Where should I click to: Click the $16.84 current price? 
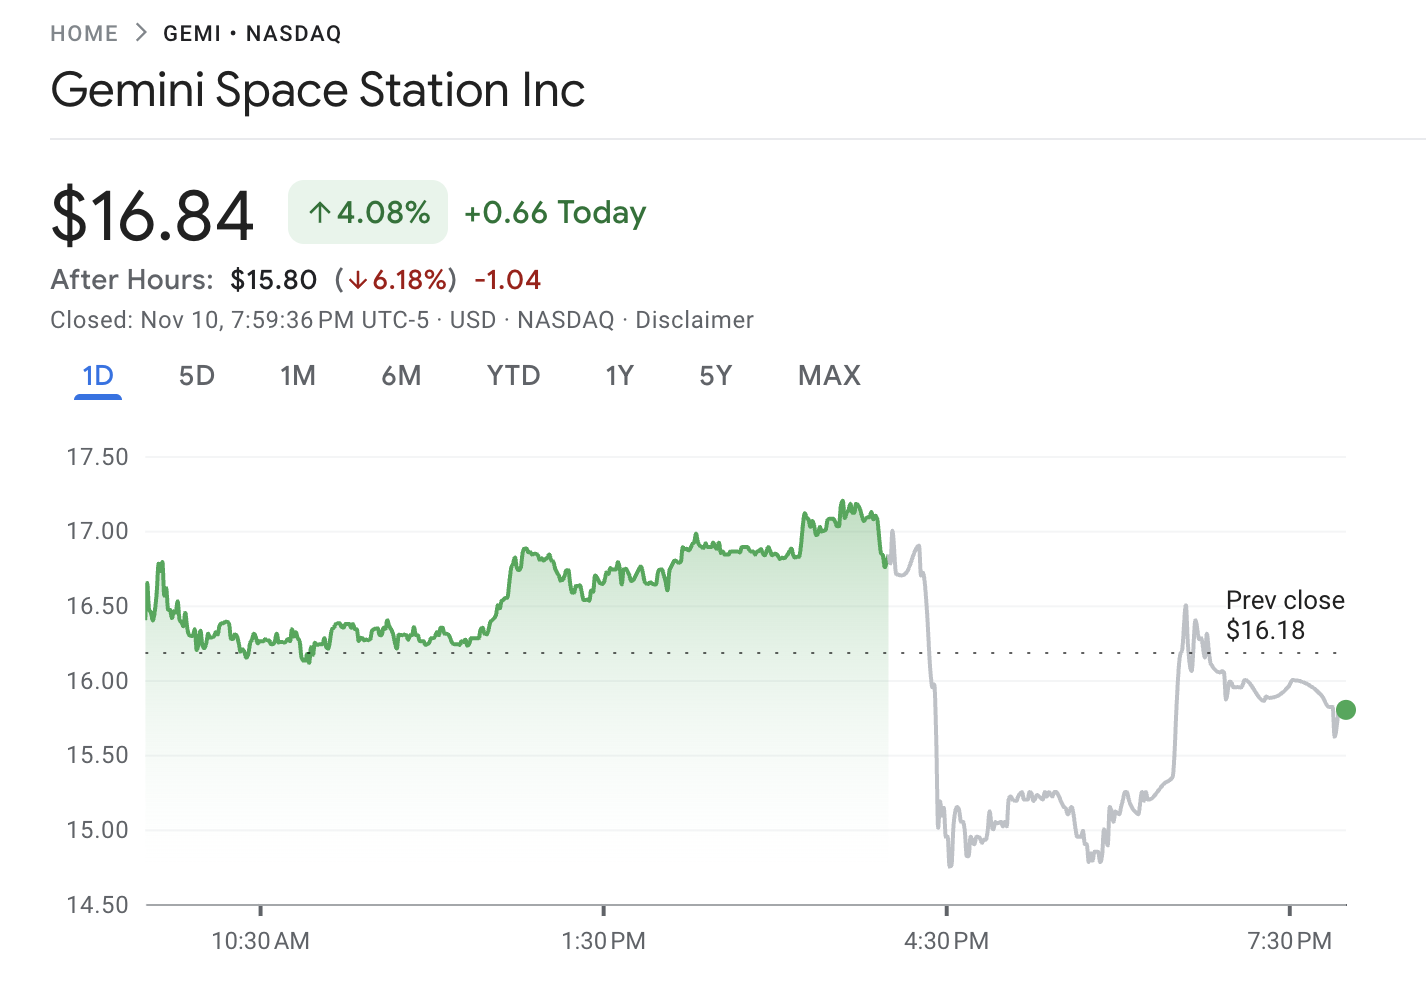tap(152, 213)
